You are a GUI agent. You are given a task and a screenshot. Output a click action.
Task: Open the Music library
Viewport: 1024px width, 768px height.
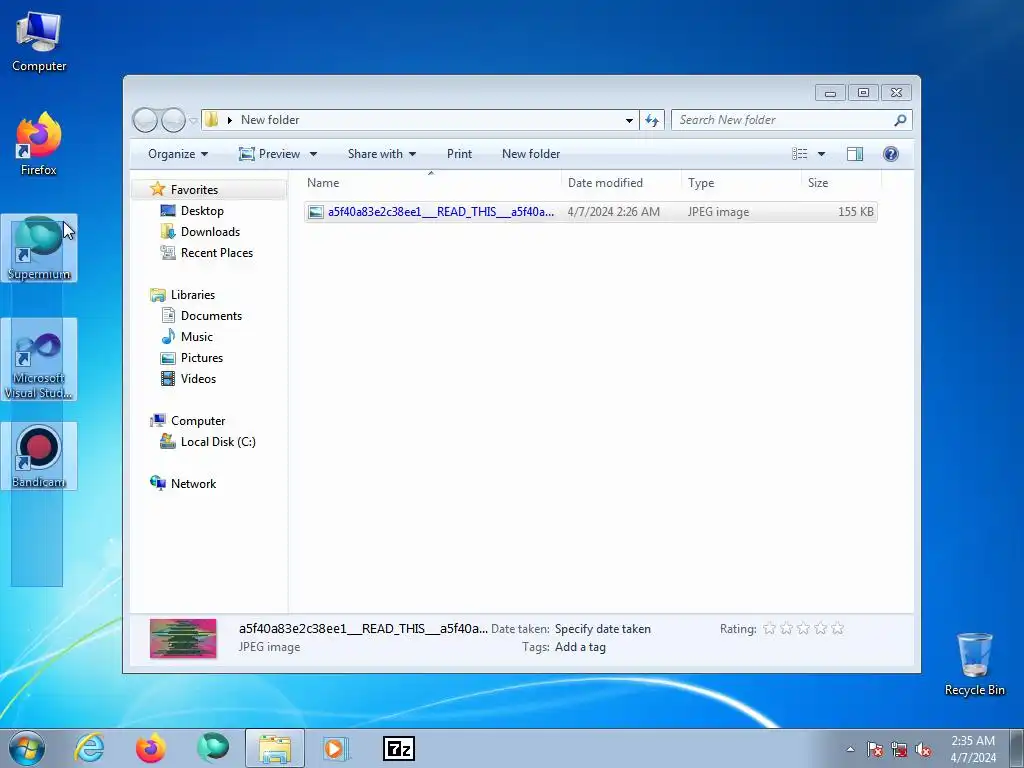tap(197, 336)
